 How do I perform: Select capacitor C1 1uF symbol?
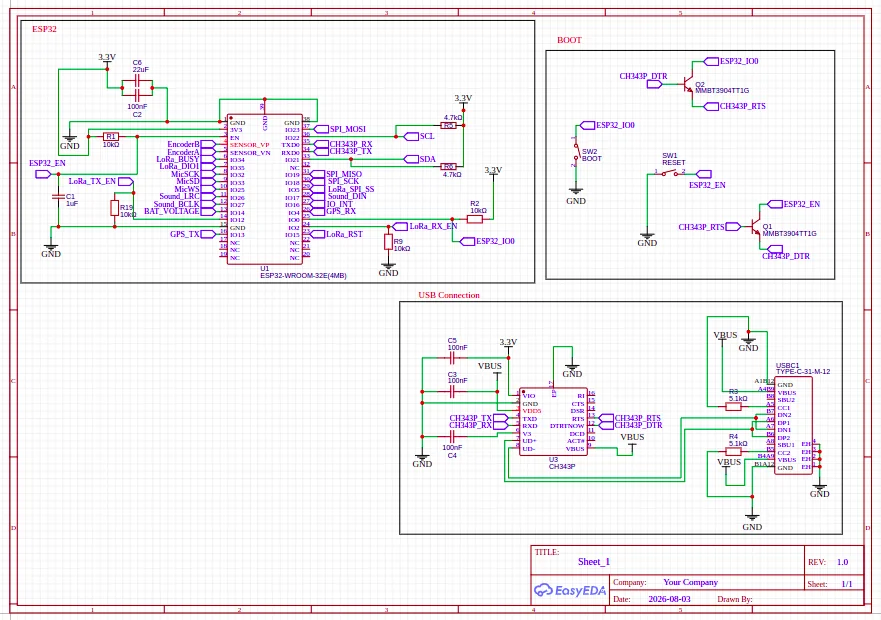click(58, 197)
